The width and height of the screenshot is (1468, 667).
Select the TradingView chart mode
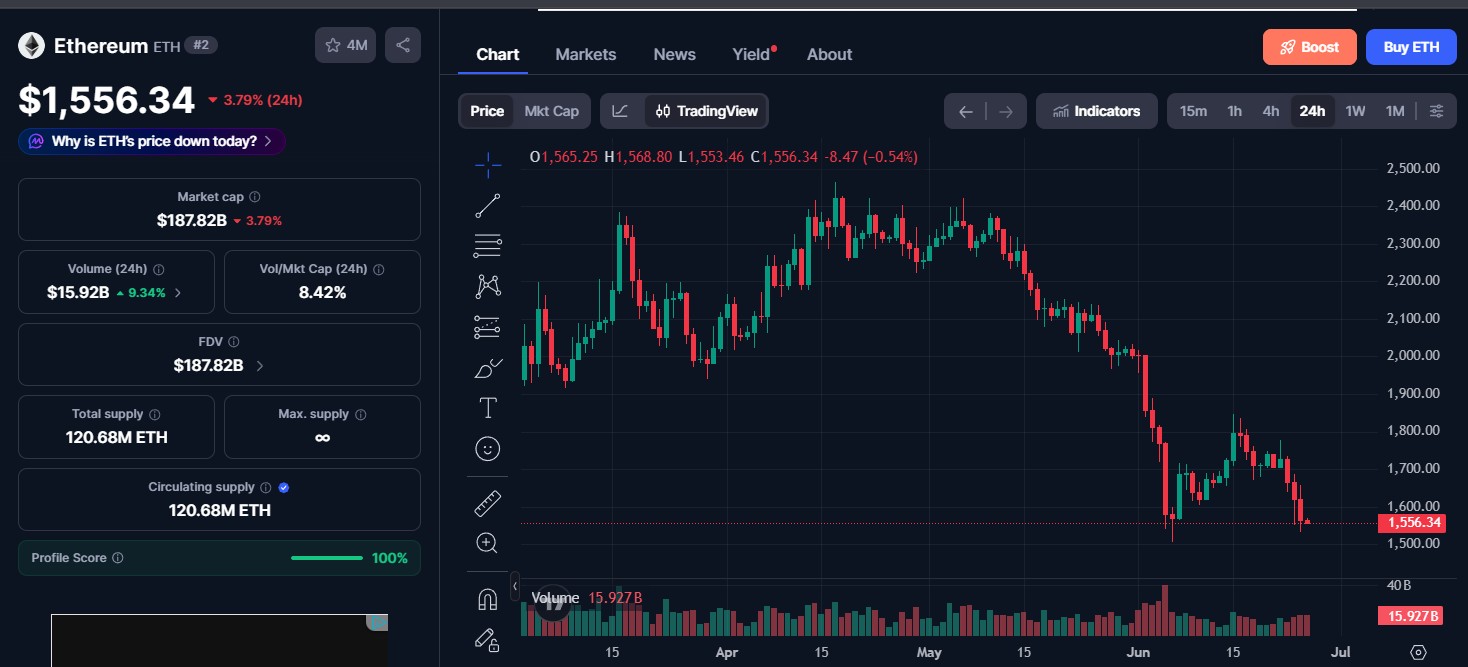[x=706, y=111]
